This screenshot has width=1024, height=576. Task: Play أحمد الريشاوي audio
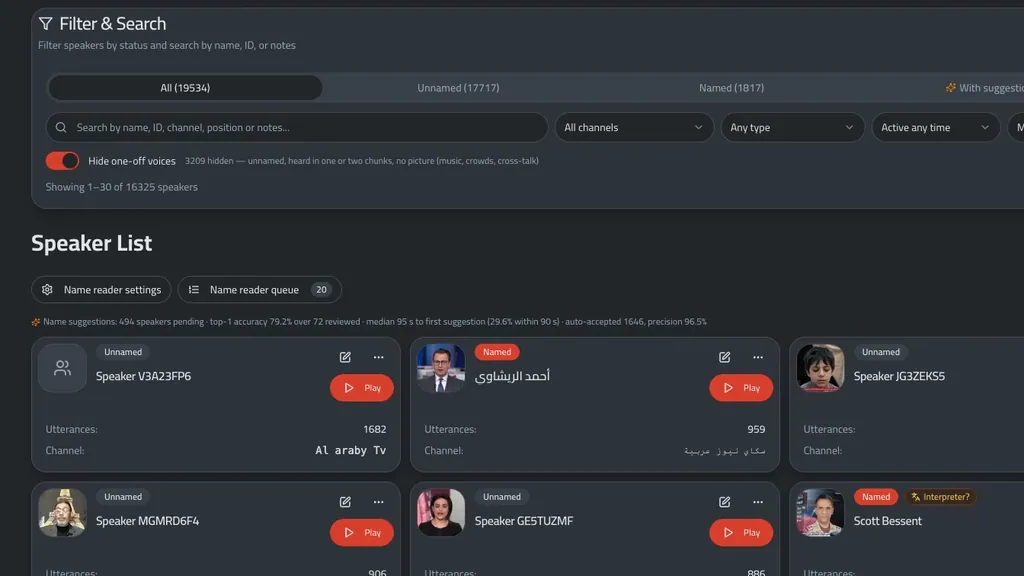click(741, 388)
